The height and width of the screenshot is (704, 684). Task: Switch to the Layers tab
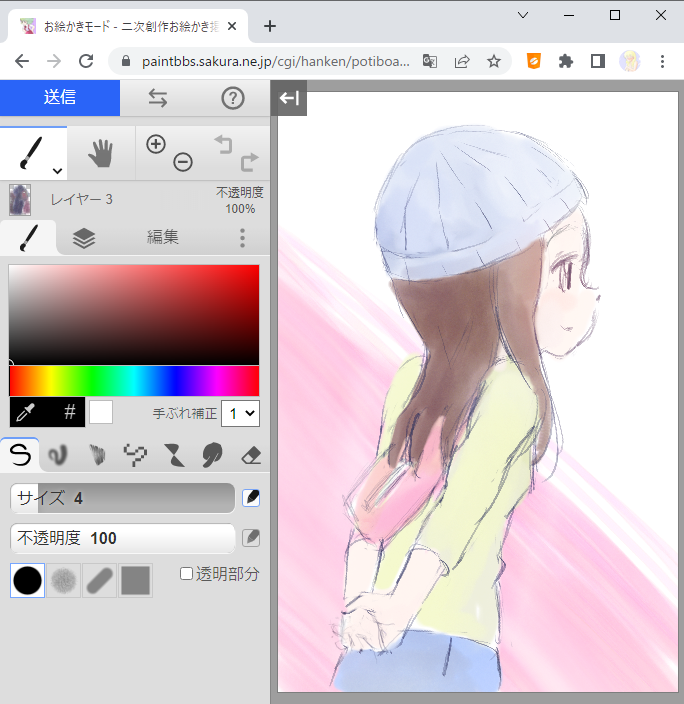click(x=84, y=238)
